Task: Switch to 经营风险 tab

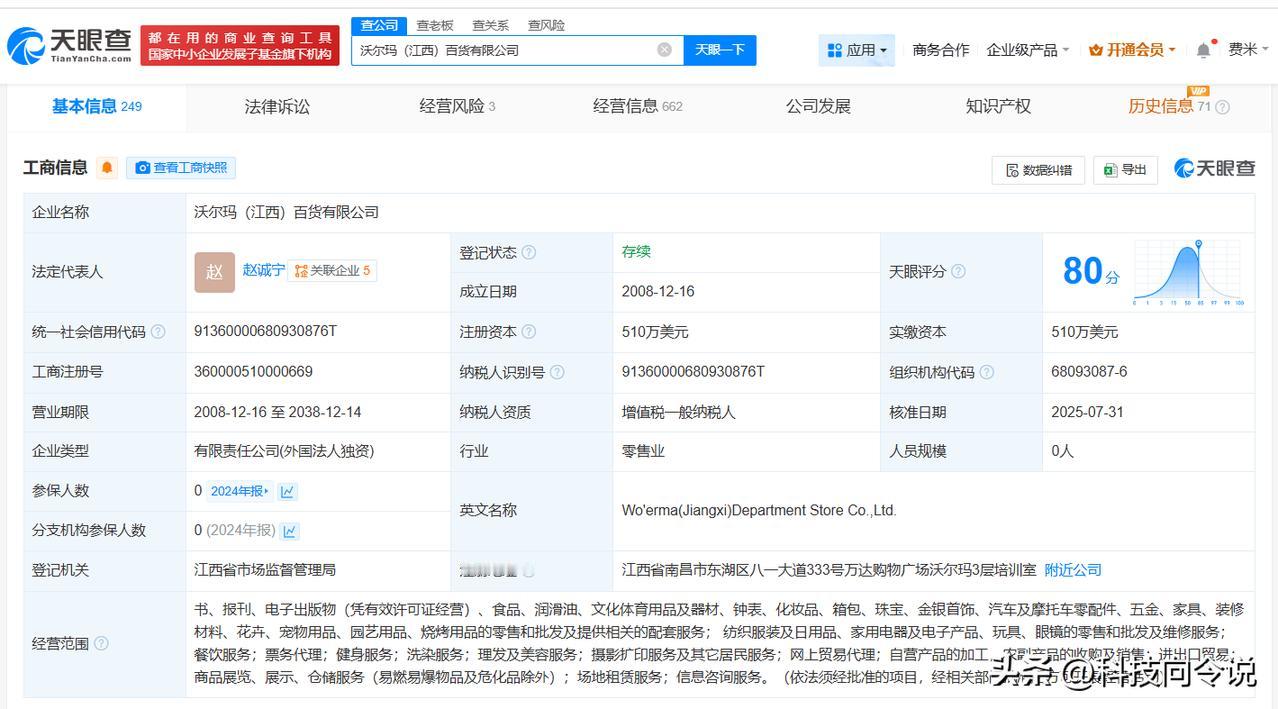Action: tap(457, 106)
